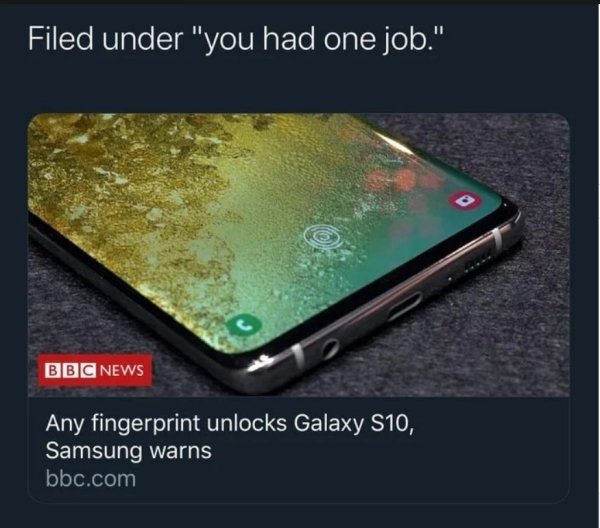Open the bbc.com domain link

[91, 478]
